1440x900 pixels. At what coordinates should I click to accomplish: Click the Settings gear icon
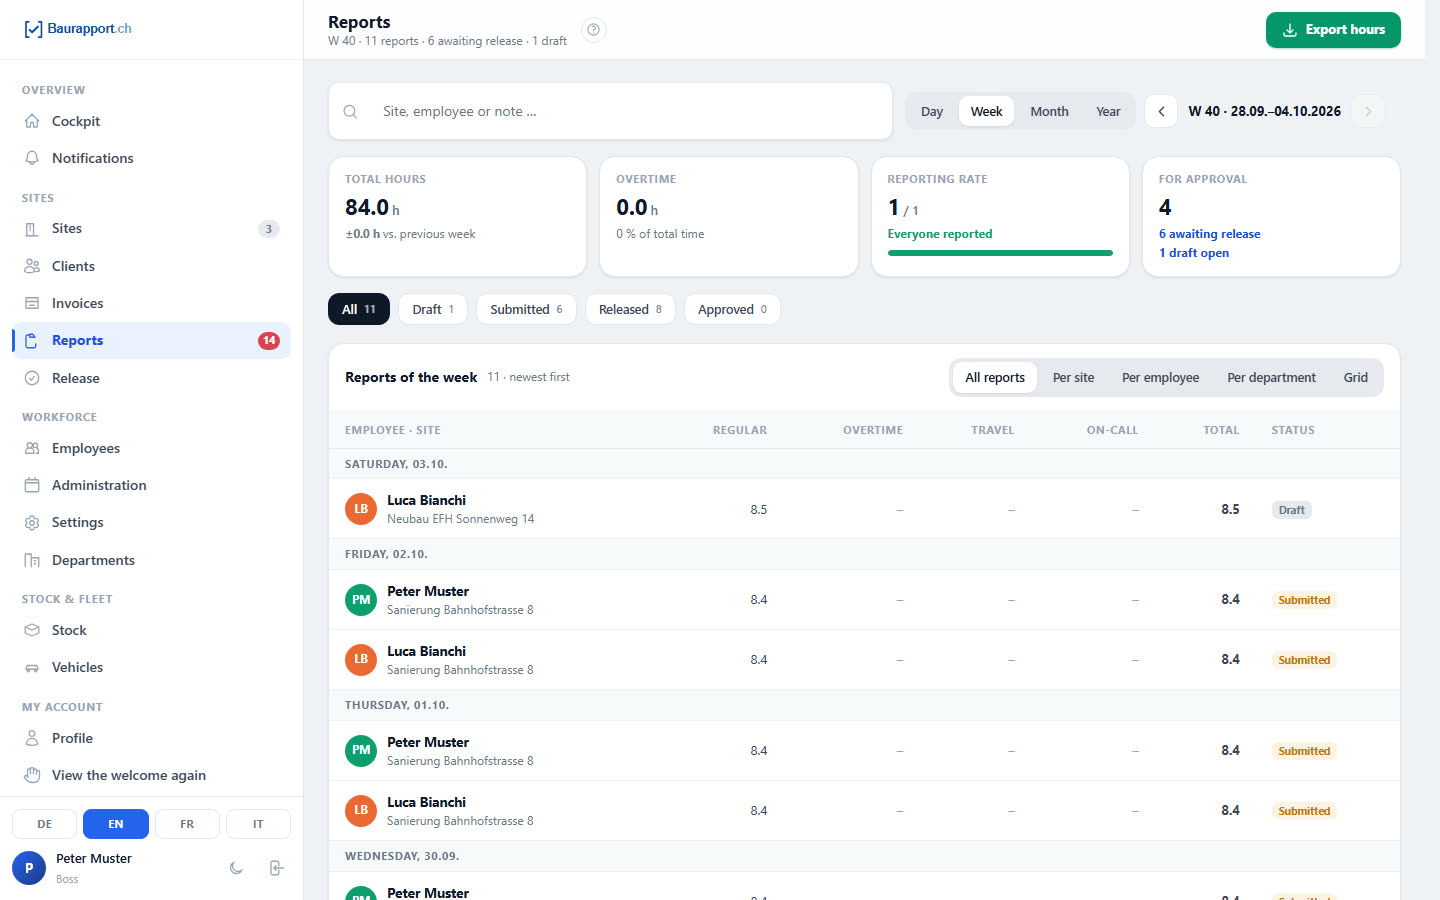32,522
